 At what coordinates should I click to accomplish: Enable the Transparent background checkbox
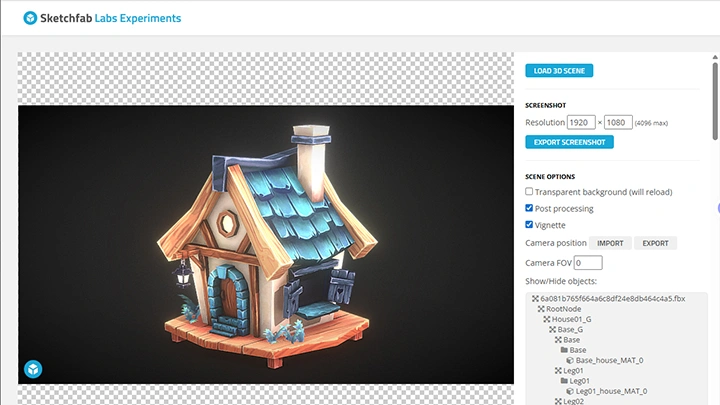(x=530, y=192)
